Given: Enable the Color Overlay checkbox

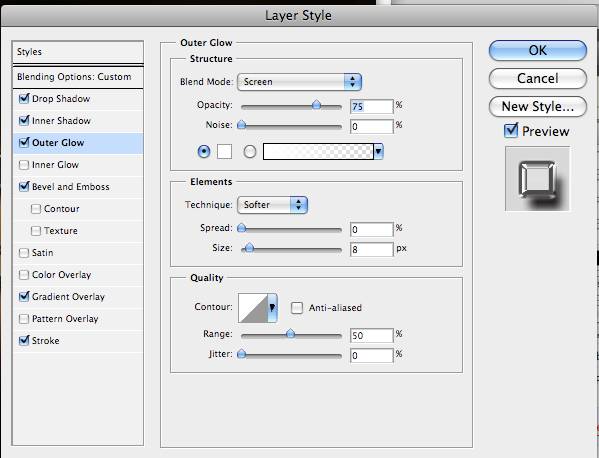Looking at the screenshot, I should click(x=24, y=275).
